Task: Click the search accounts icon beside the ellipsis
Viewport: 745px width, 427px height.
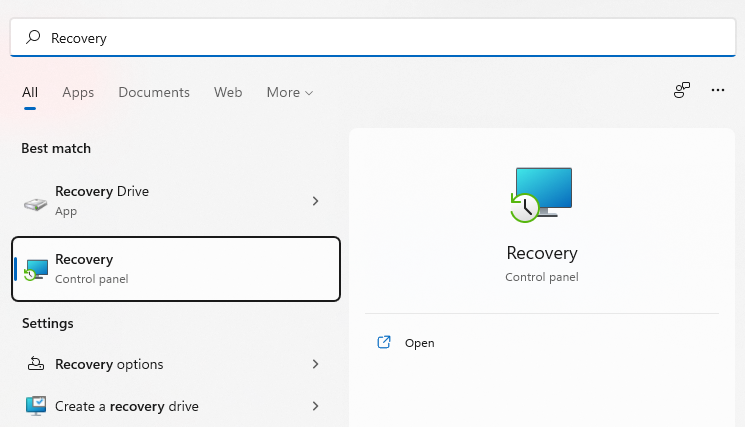Action: (x=682, y=91)
